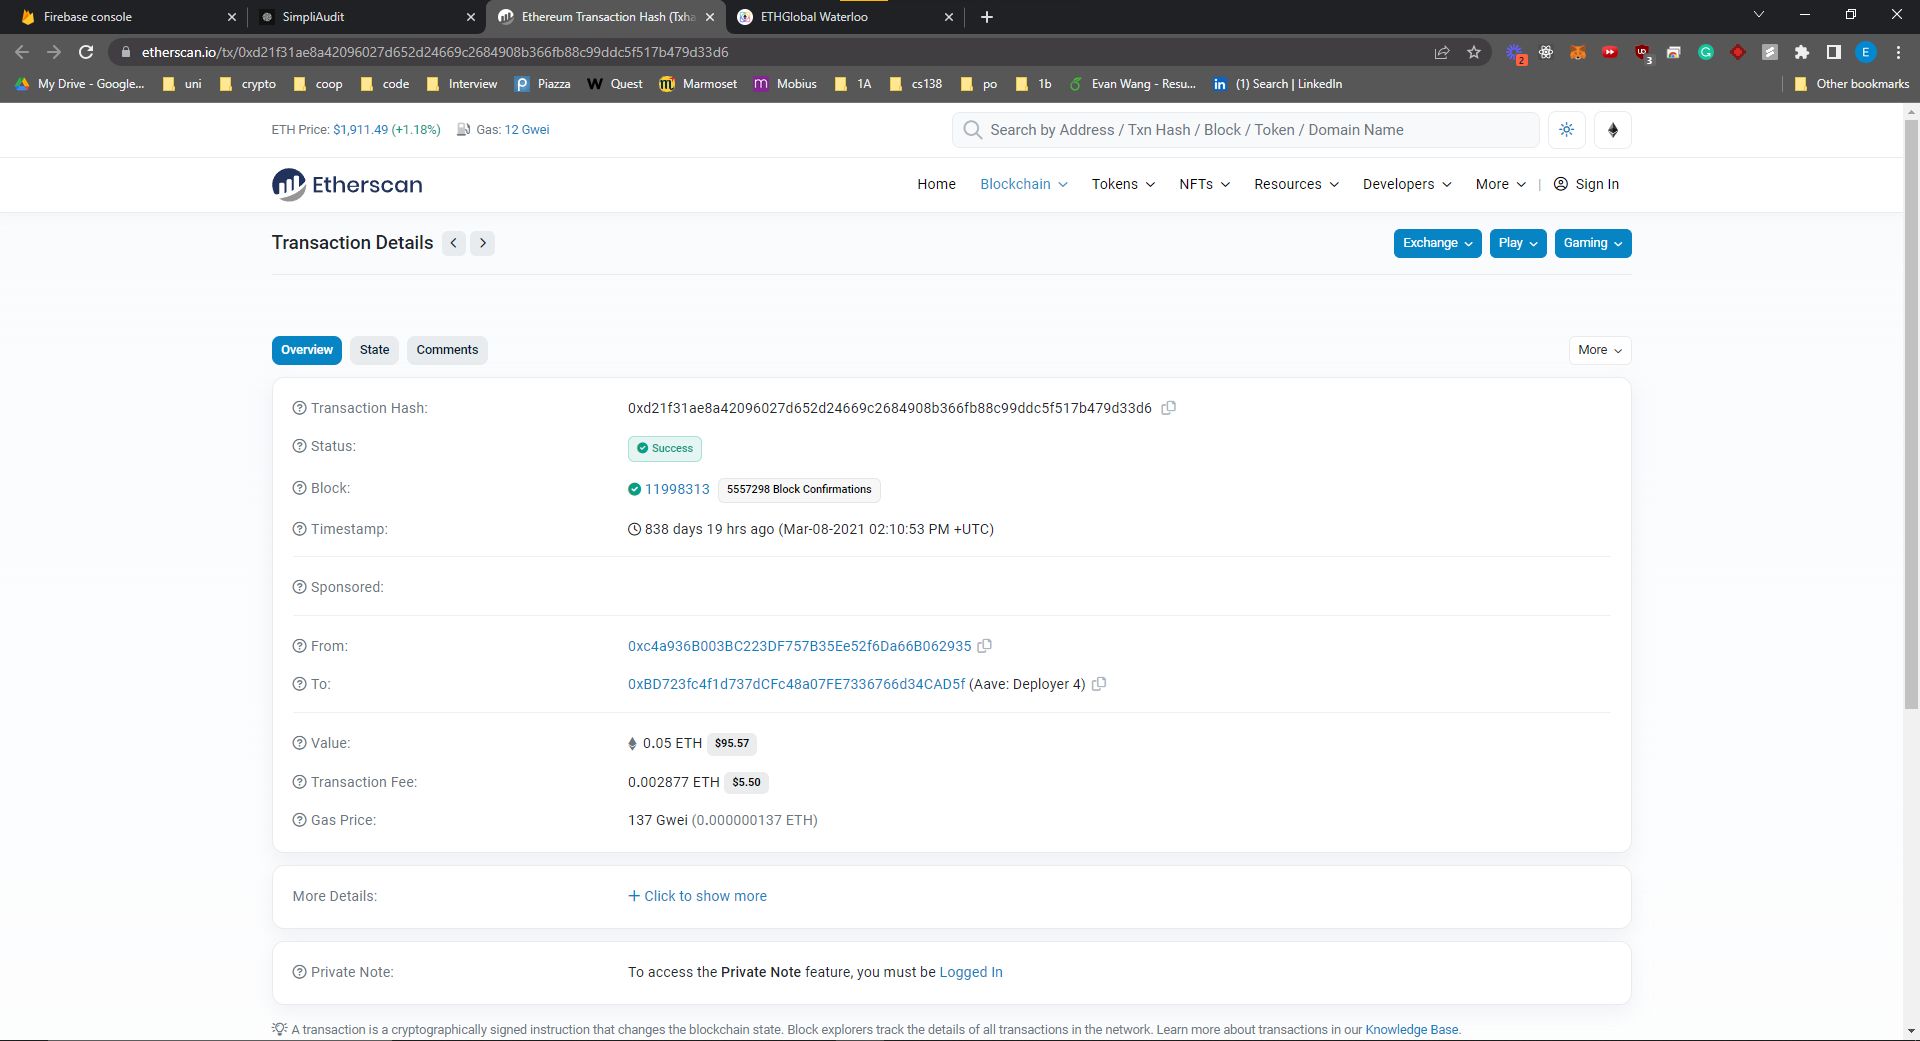This screenshot has width=1920, height=1041.
Task: Copy the From address
Action: point(984,646)
